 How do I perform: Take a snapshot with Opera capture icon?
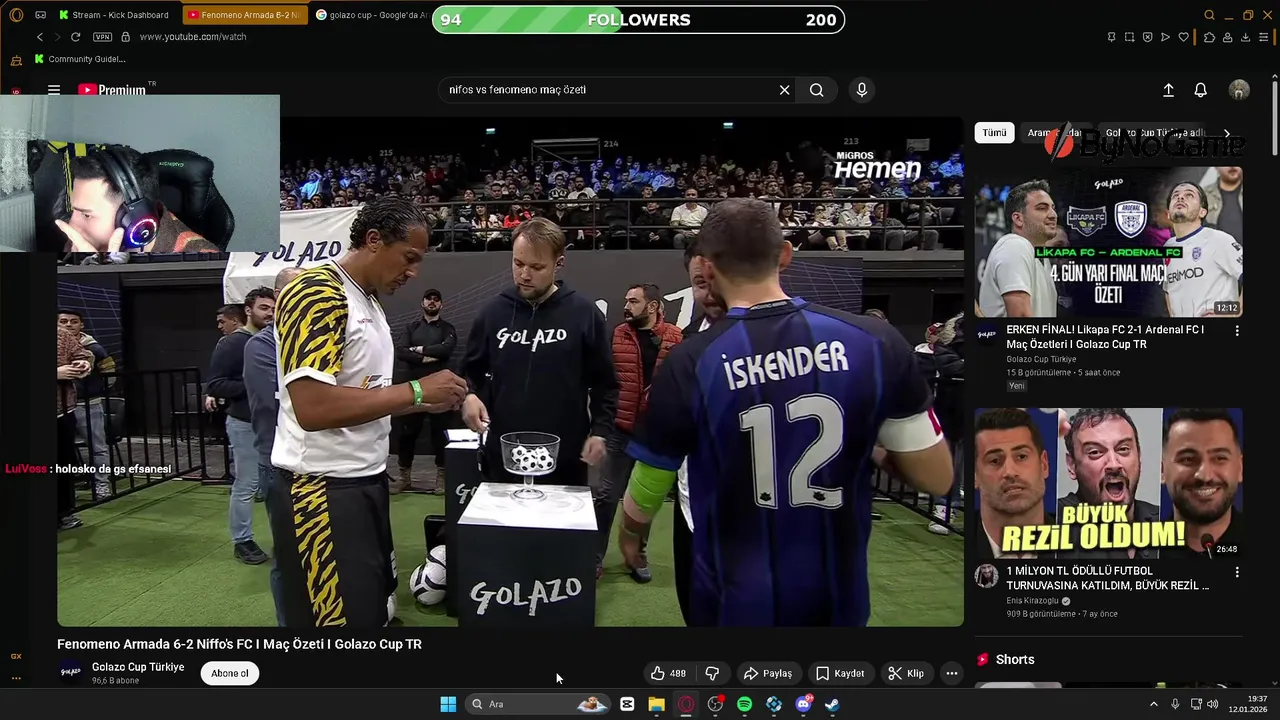click(1129, 37)
